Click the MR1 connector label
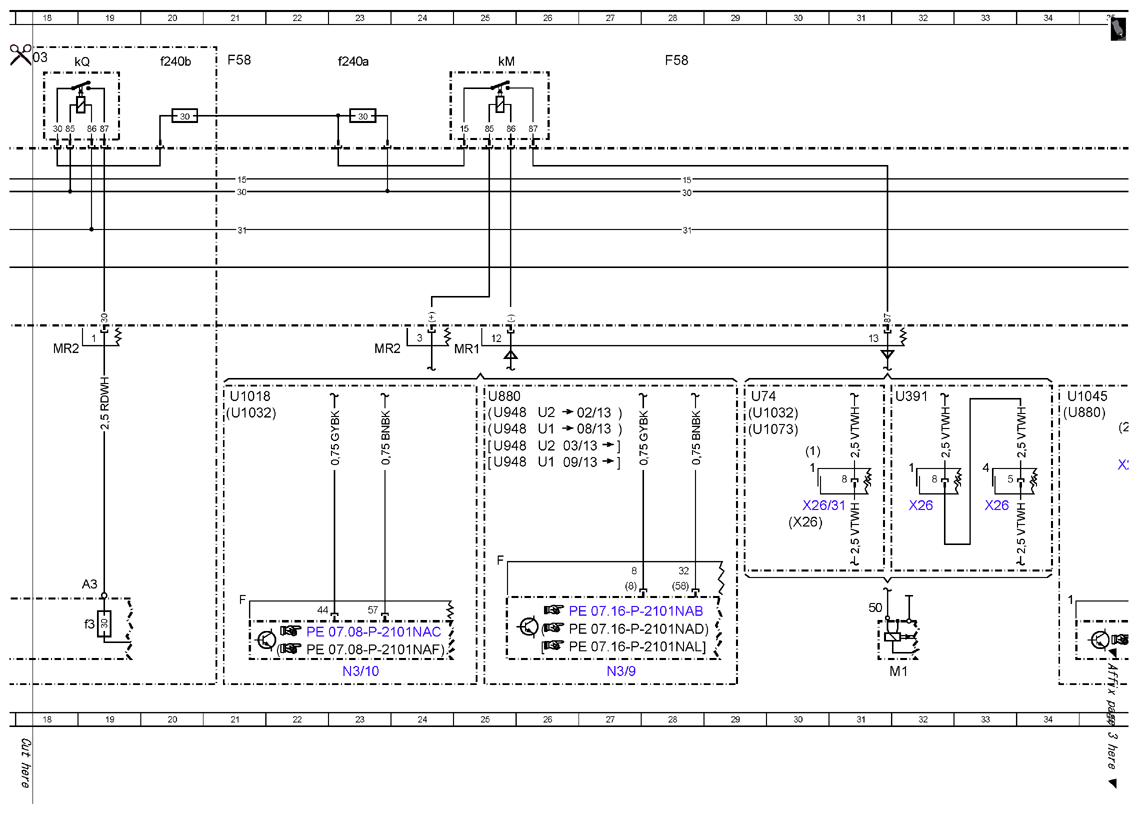Screen dimensions: 1138x813 (x=467, y=349)
